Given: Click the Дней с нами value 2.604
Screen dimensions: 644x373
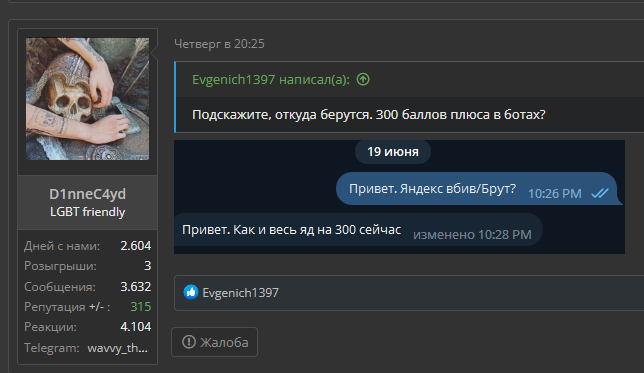Looking at the screenshot, I should tap(136, 246).
